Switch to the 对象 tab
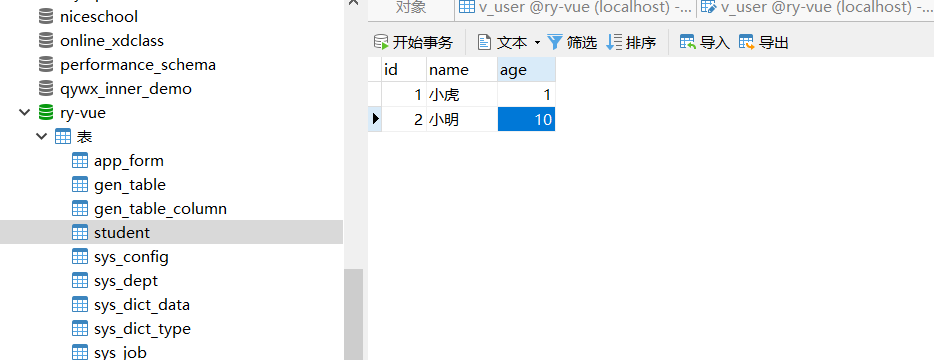This screenshot has width=934, height=360. [x=411, y=7]
